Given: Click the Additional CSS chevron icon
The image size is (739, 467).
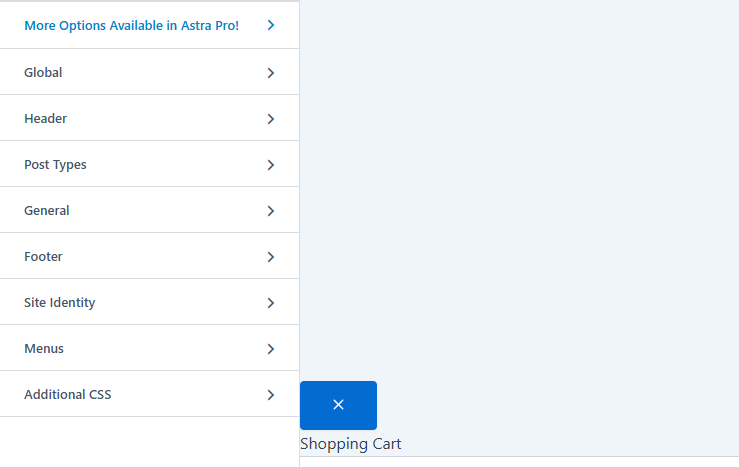Looking at the screenshot, I should point(271,395).
